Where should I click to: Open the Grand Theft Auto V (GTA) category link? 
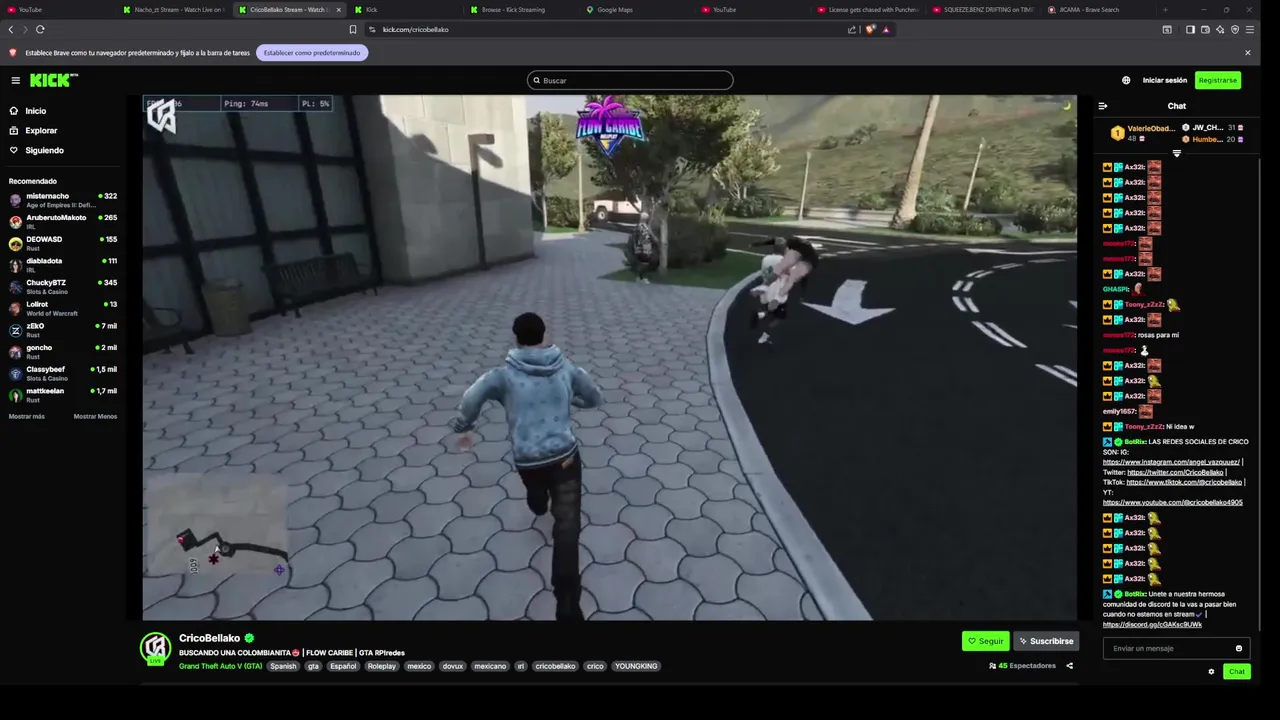pos(220,666)
